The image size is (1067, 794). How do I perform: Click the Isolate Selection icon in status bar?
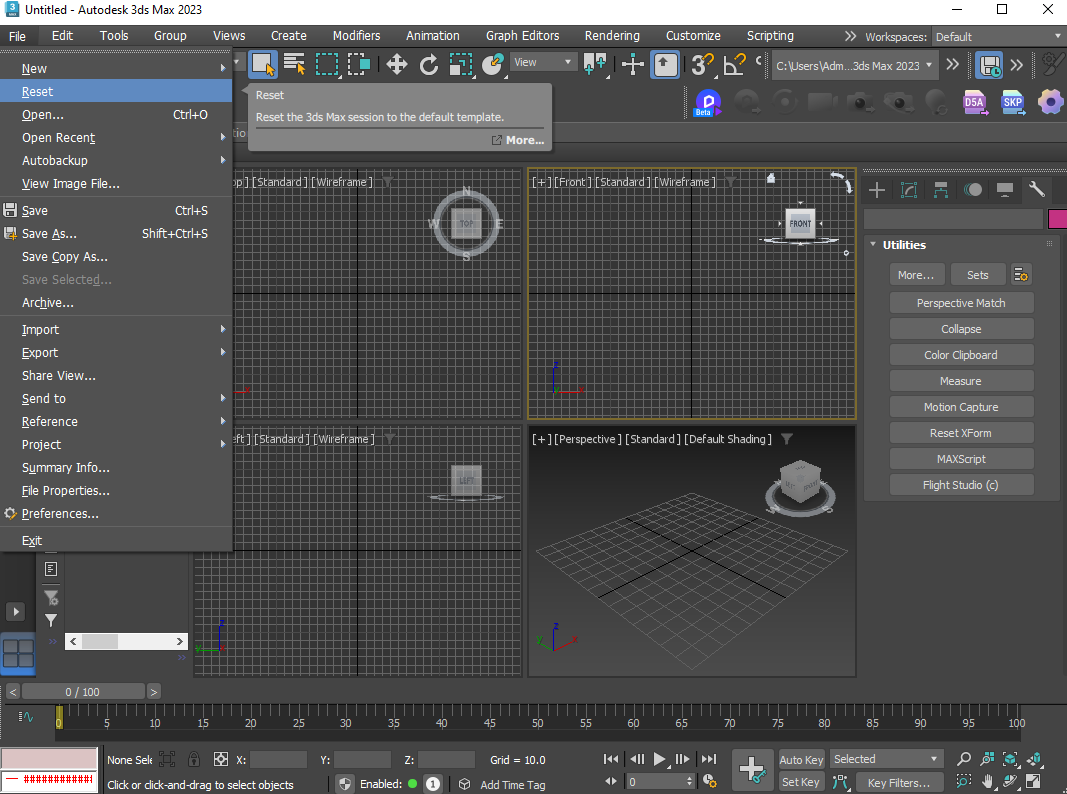point(167,759)
